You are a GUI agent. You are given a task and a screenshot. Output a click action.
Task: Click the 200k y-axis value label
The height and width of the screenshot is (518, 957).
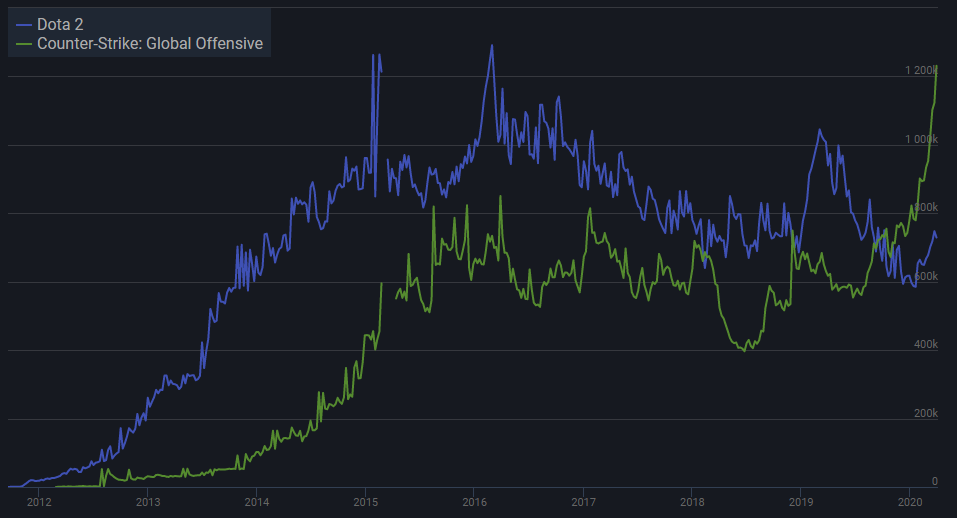[924, 413]
